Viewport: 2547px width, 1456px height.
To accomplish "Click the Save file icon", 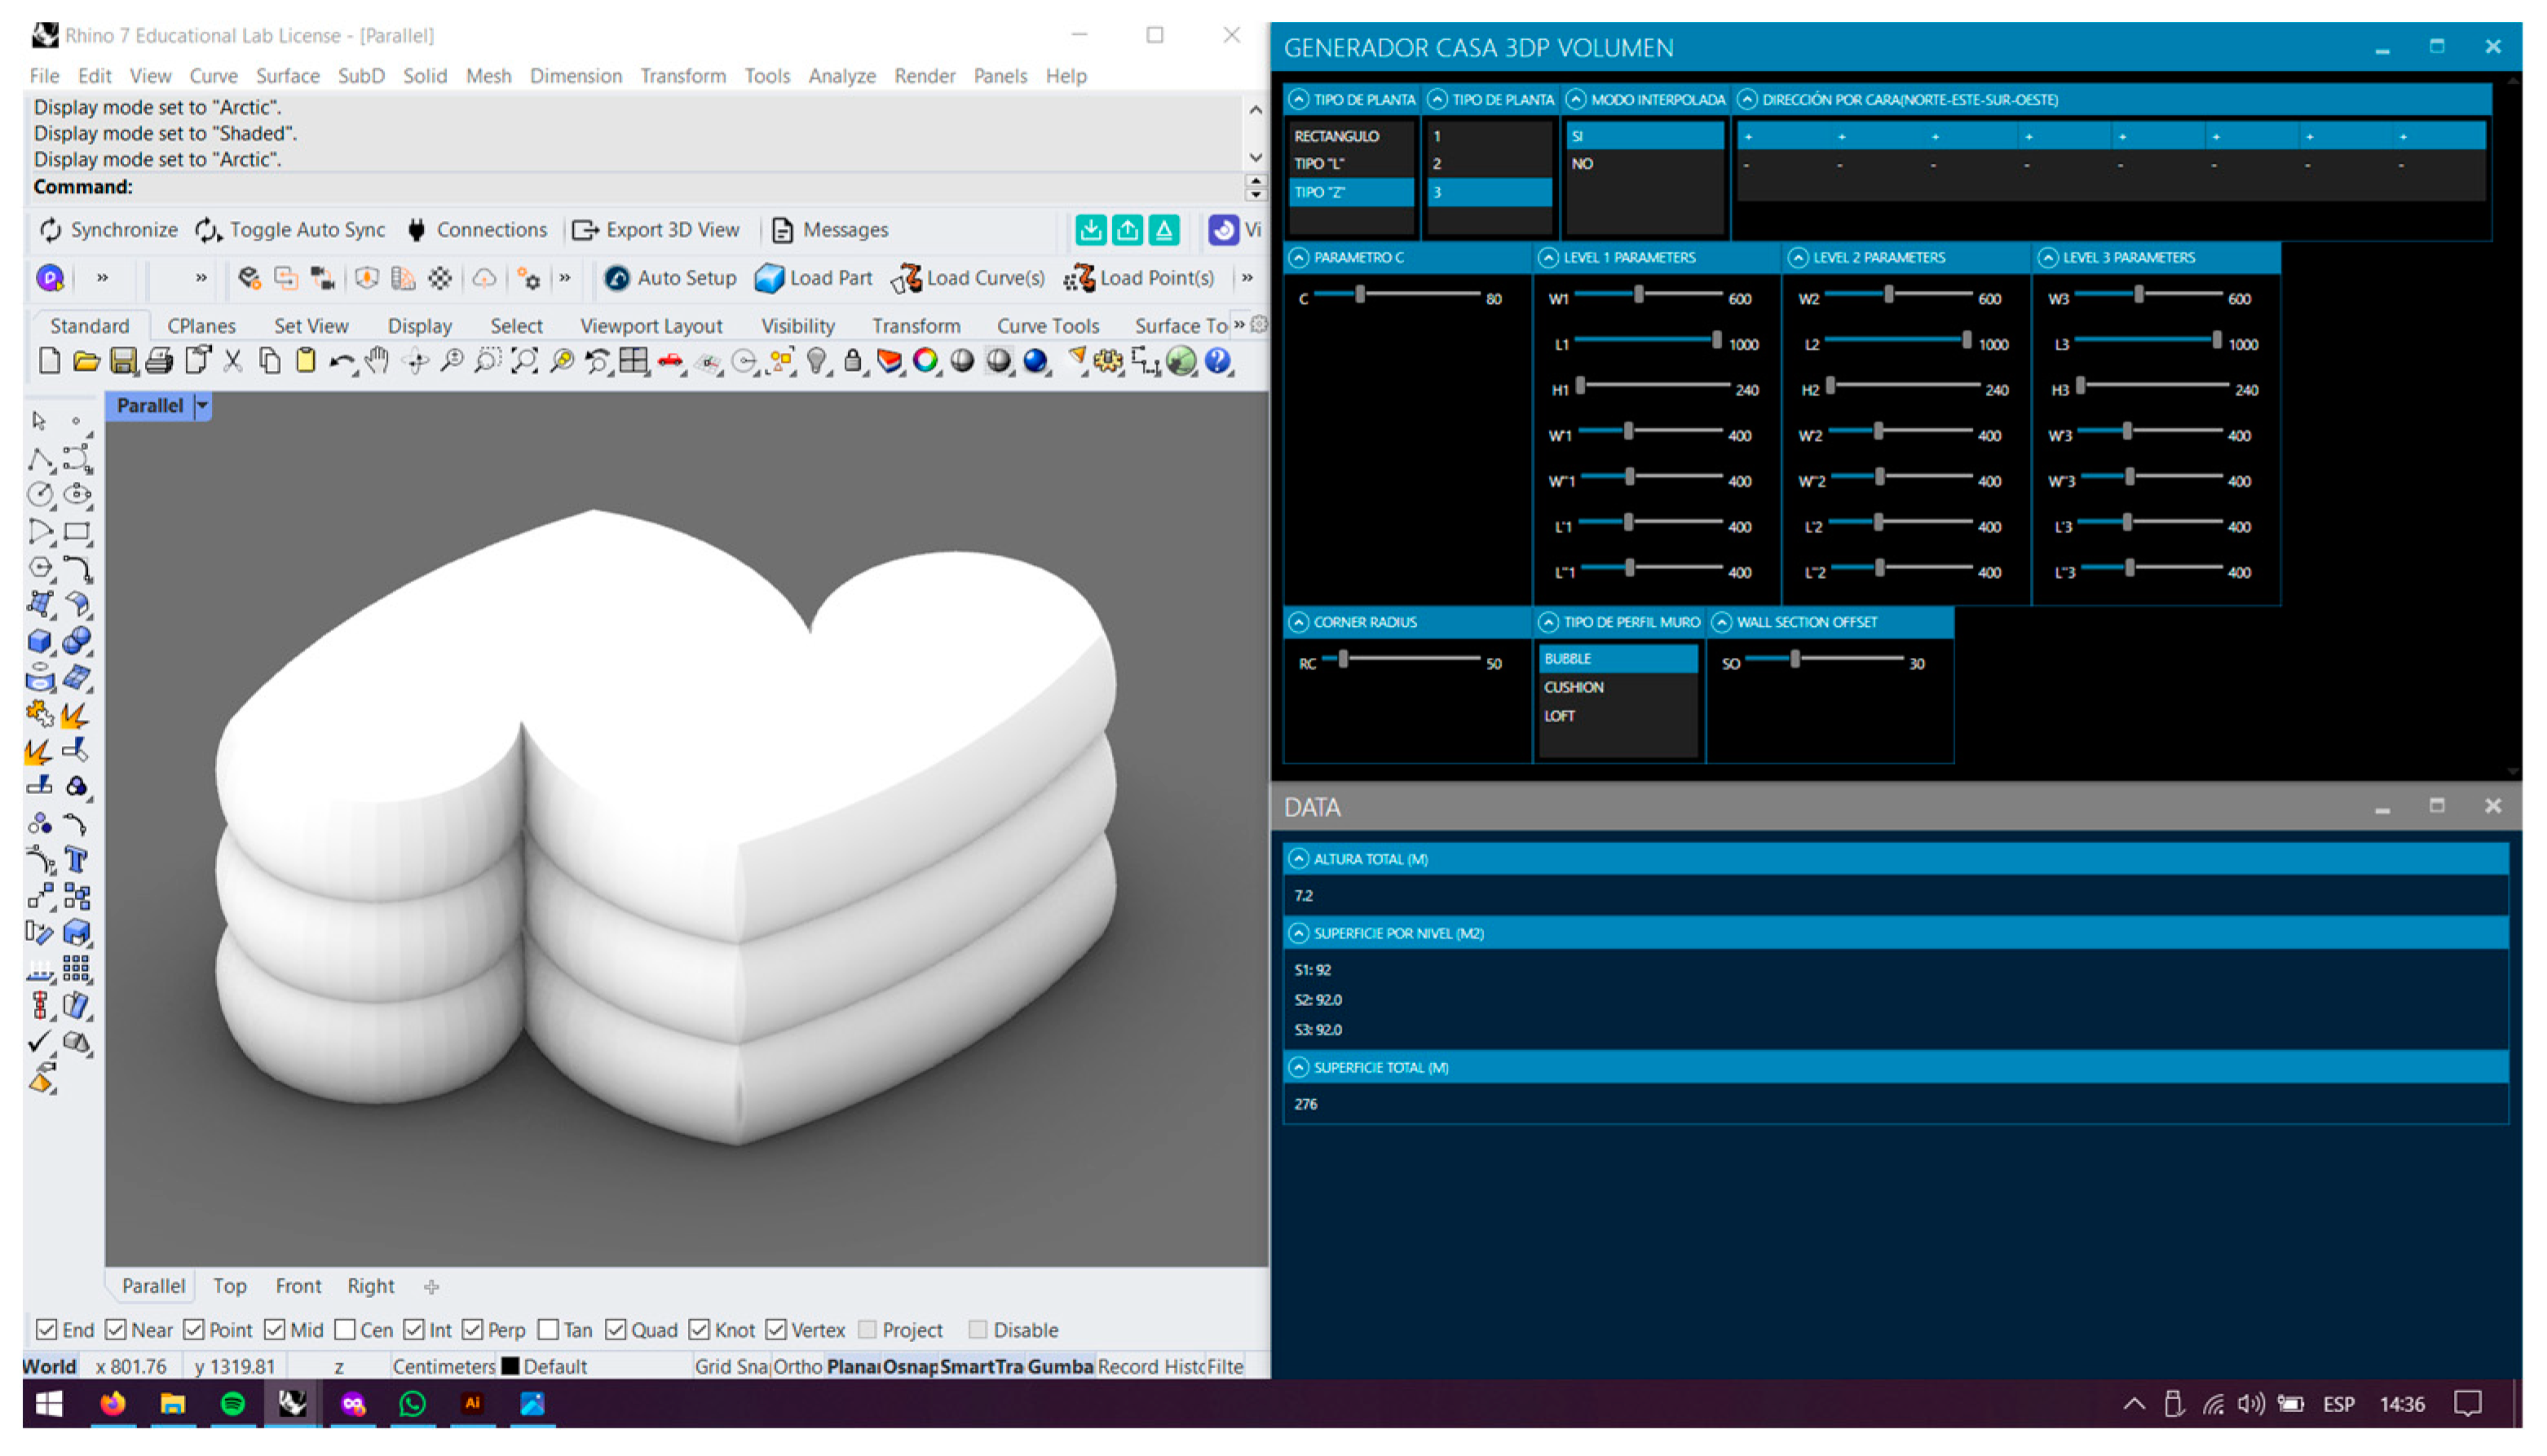I will tap(123, 361).
